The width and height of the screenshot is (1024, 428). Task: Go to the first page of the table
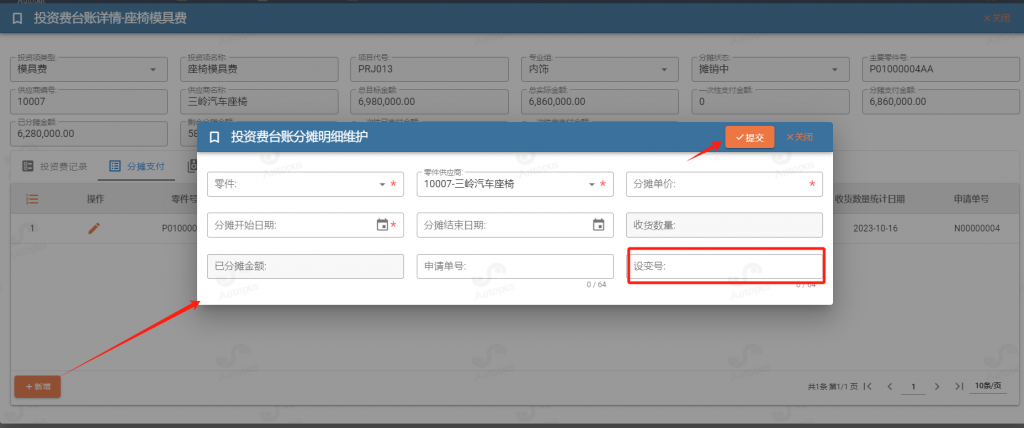tap(868, 387)
